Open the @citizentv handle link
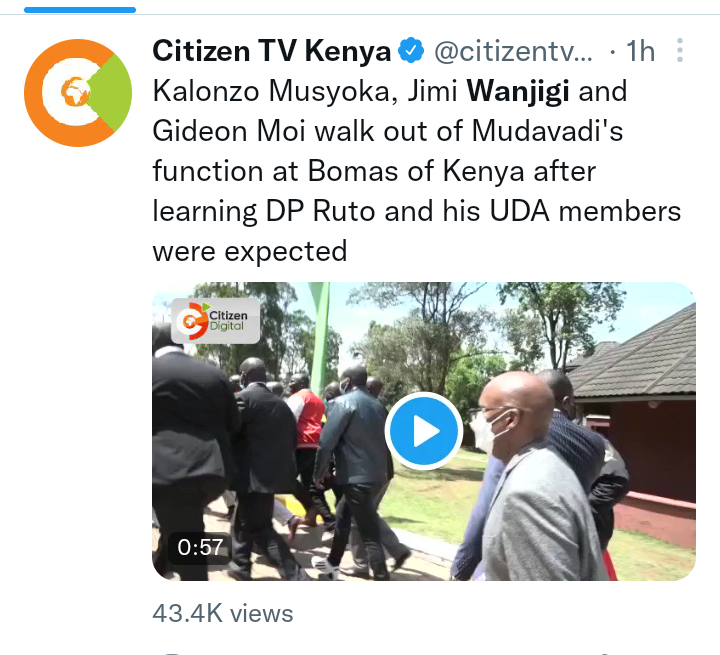 [x=513, y=51]
